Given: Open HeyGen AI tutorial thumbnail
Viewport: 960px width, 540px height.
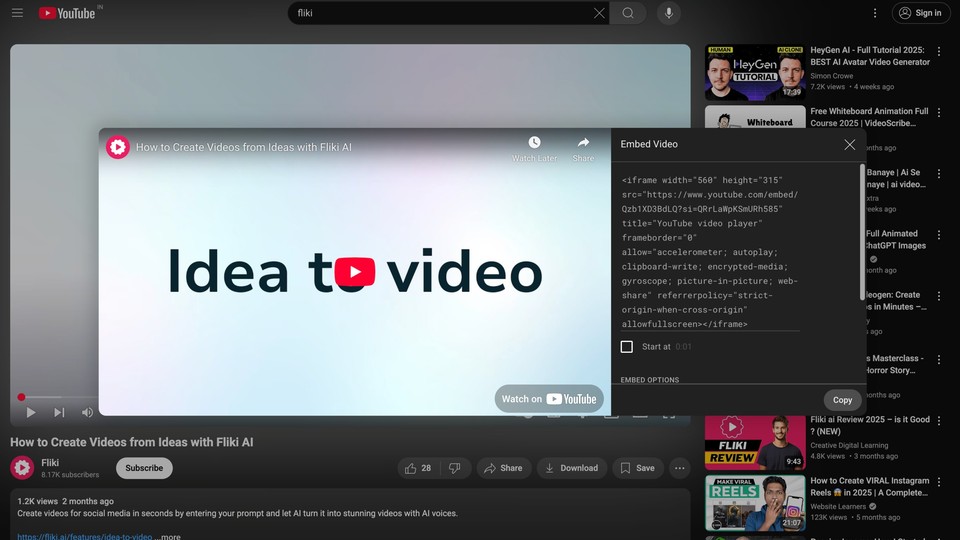Looking at the screenshot, I should 755,72.
